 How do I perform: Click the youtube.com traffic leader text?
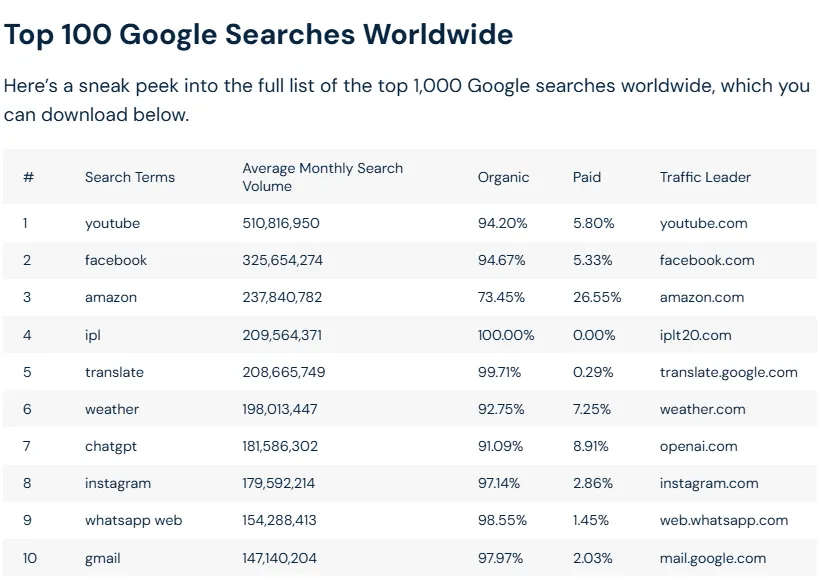click(703, 223)
